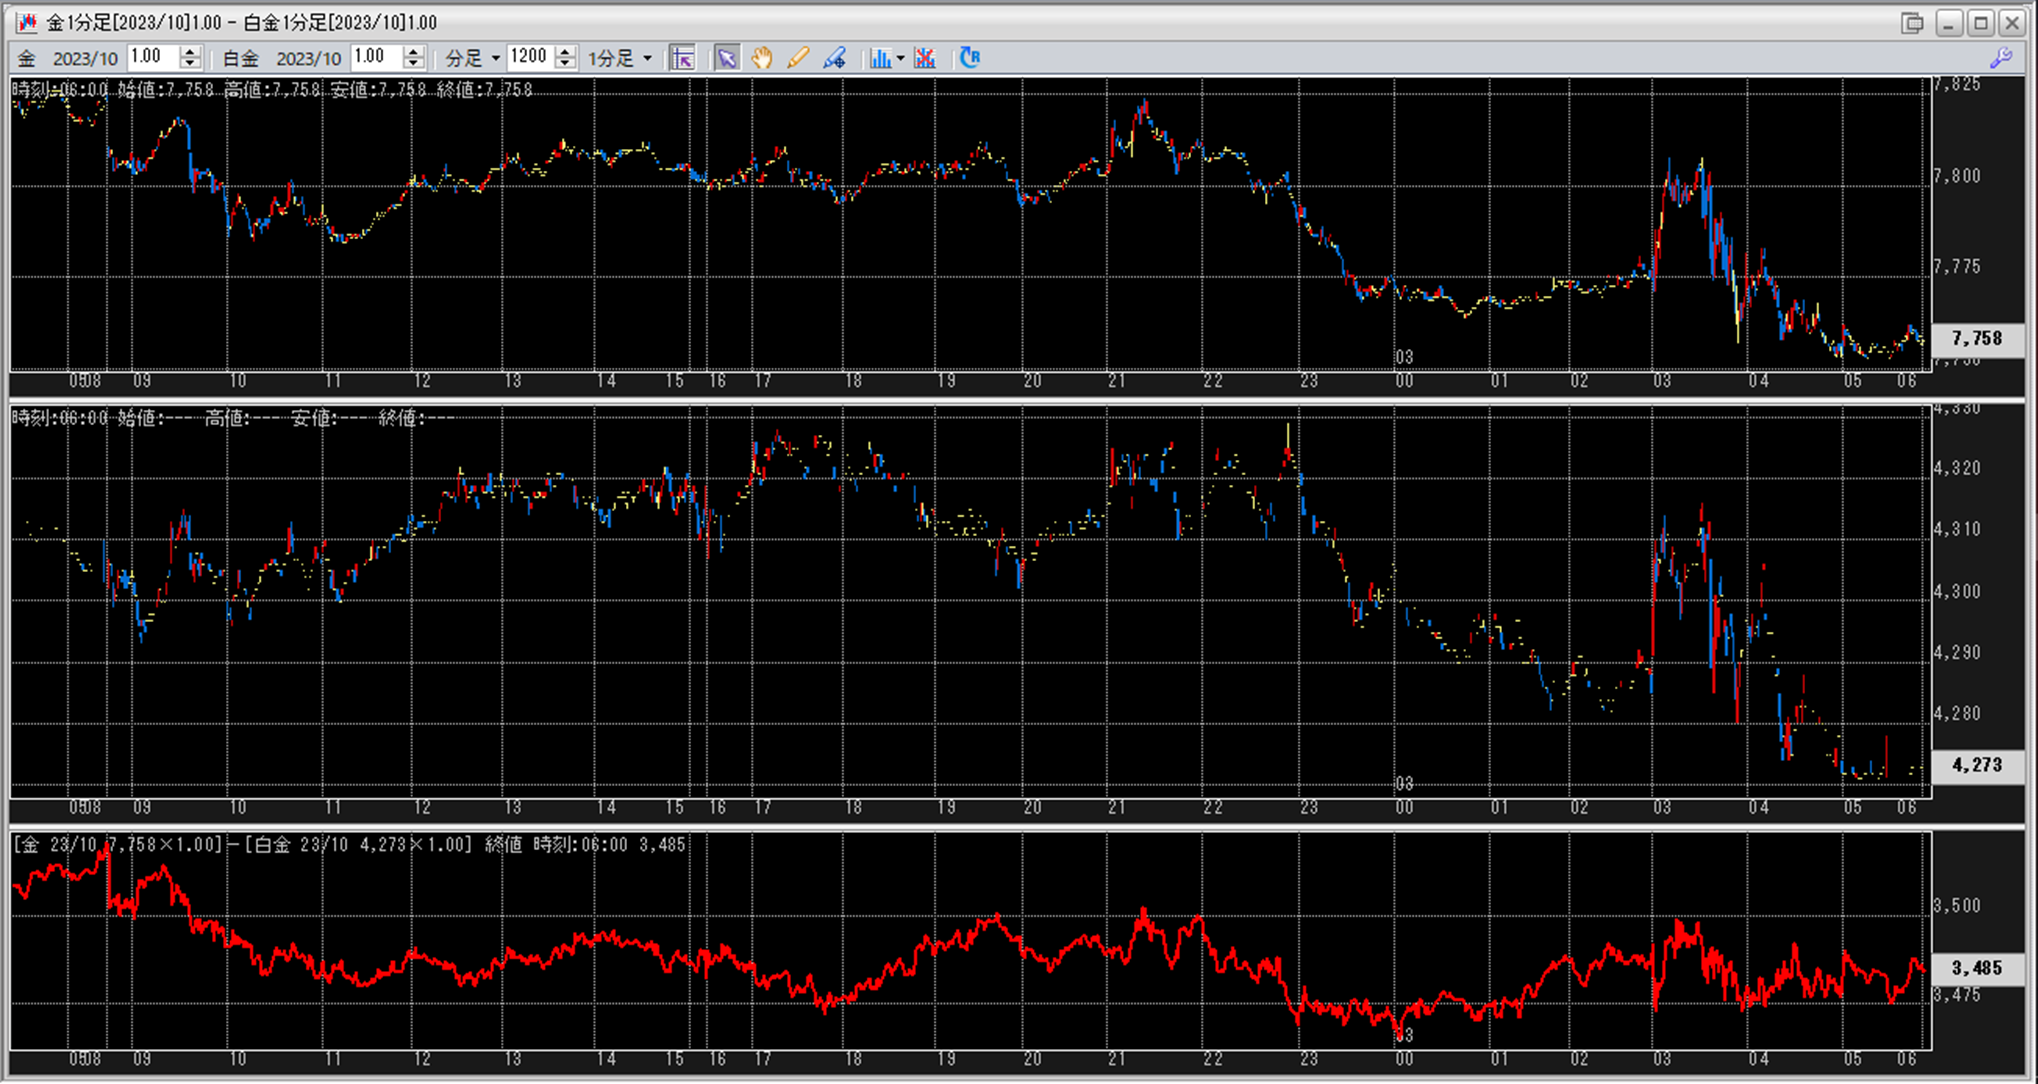This screenshot has height=1084, width=2038.
Task: Click the blue reload refresh icon
Action: point(970,58)
